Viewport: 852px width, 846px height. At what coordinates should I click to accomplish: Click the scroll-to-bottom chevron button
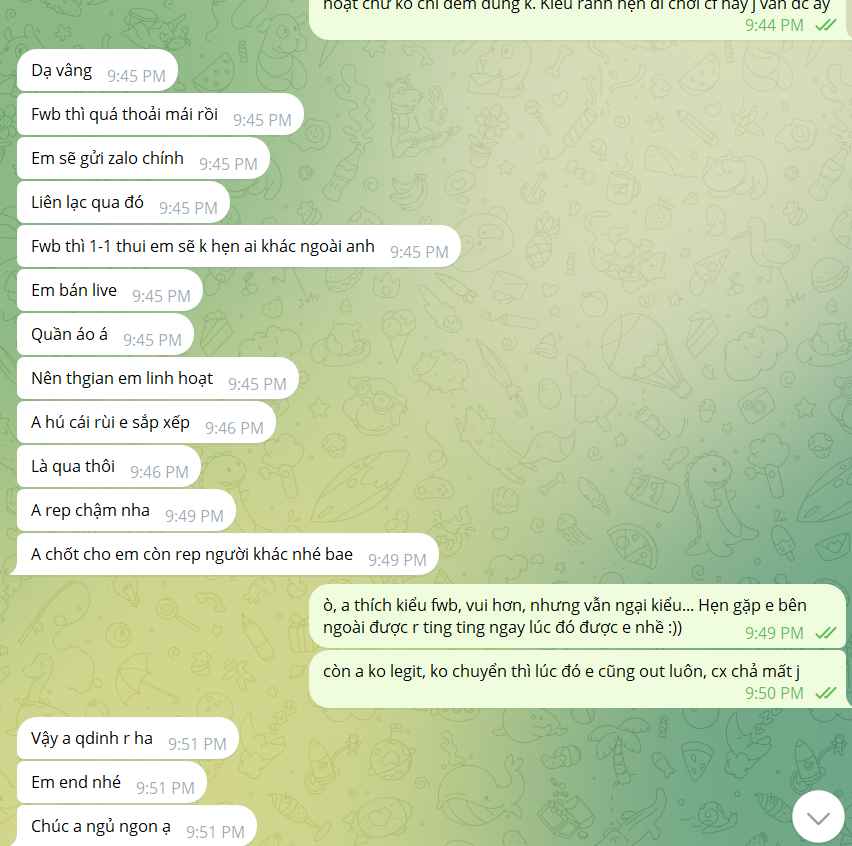818,817
